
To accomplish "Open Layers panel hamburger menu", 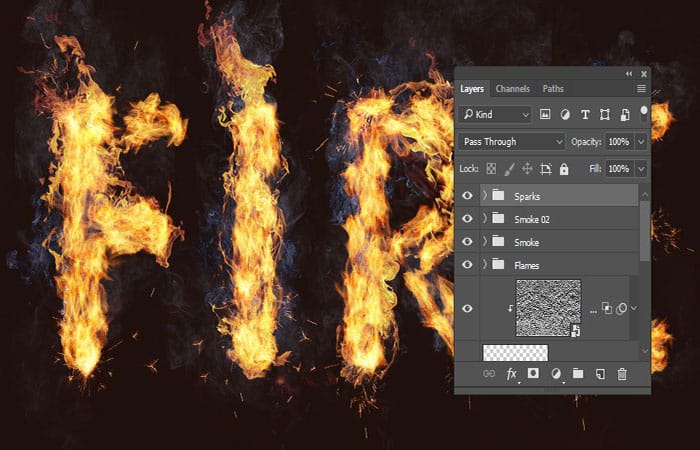I will [x=641, y=89].
